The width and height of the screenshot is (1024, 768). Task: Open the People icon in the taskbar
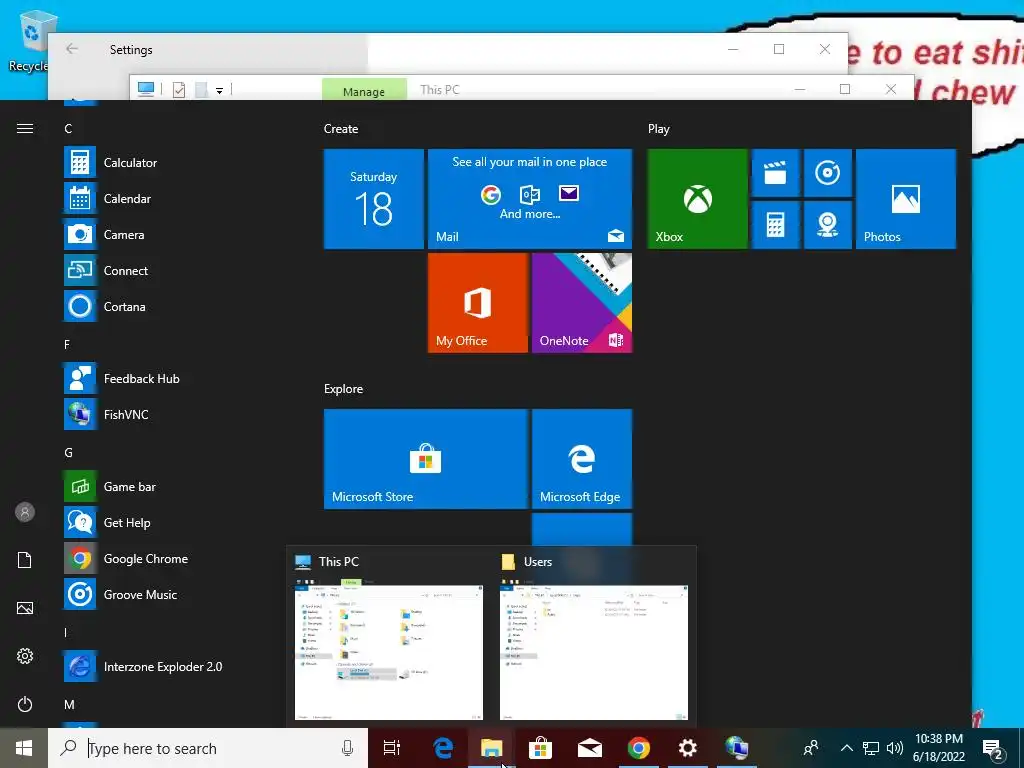pos(811,748)
